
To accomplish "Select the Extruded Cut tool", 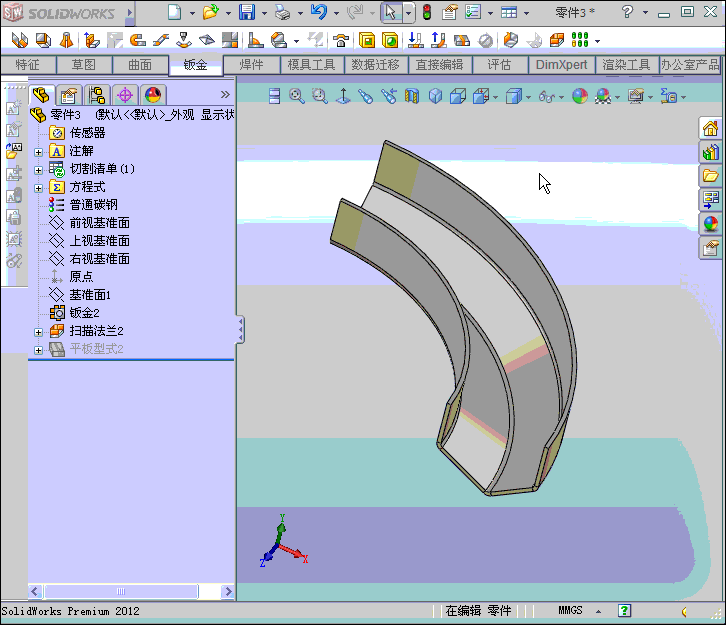I will tap(367, 40).
